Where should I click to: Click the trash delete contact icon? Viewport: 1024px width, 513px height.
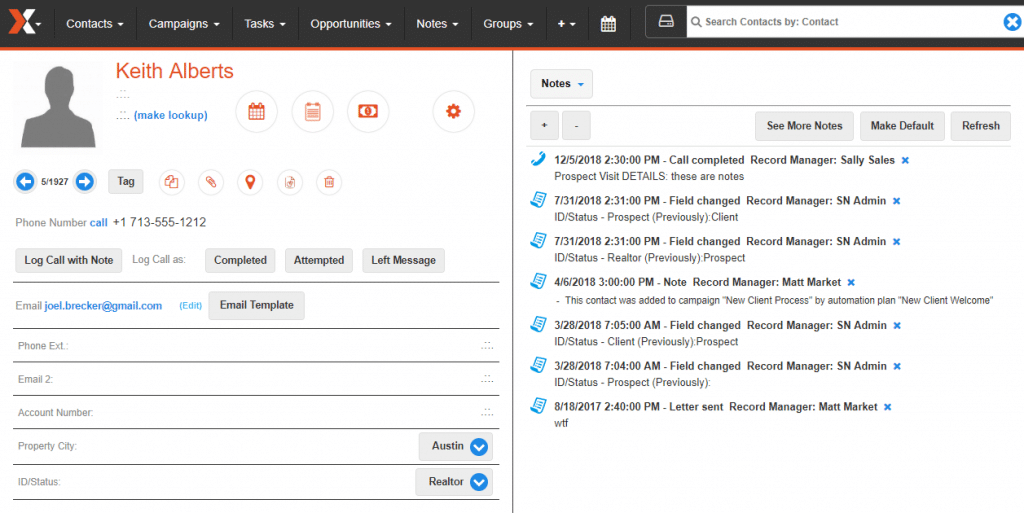[328, 182]
